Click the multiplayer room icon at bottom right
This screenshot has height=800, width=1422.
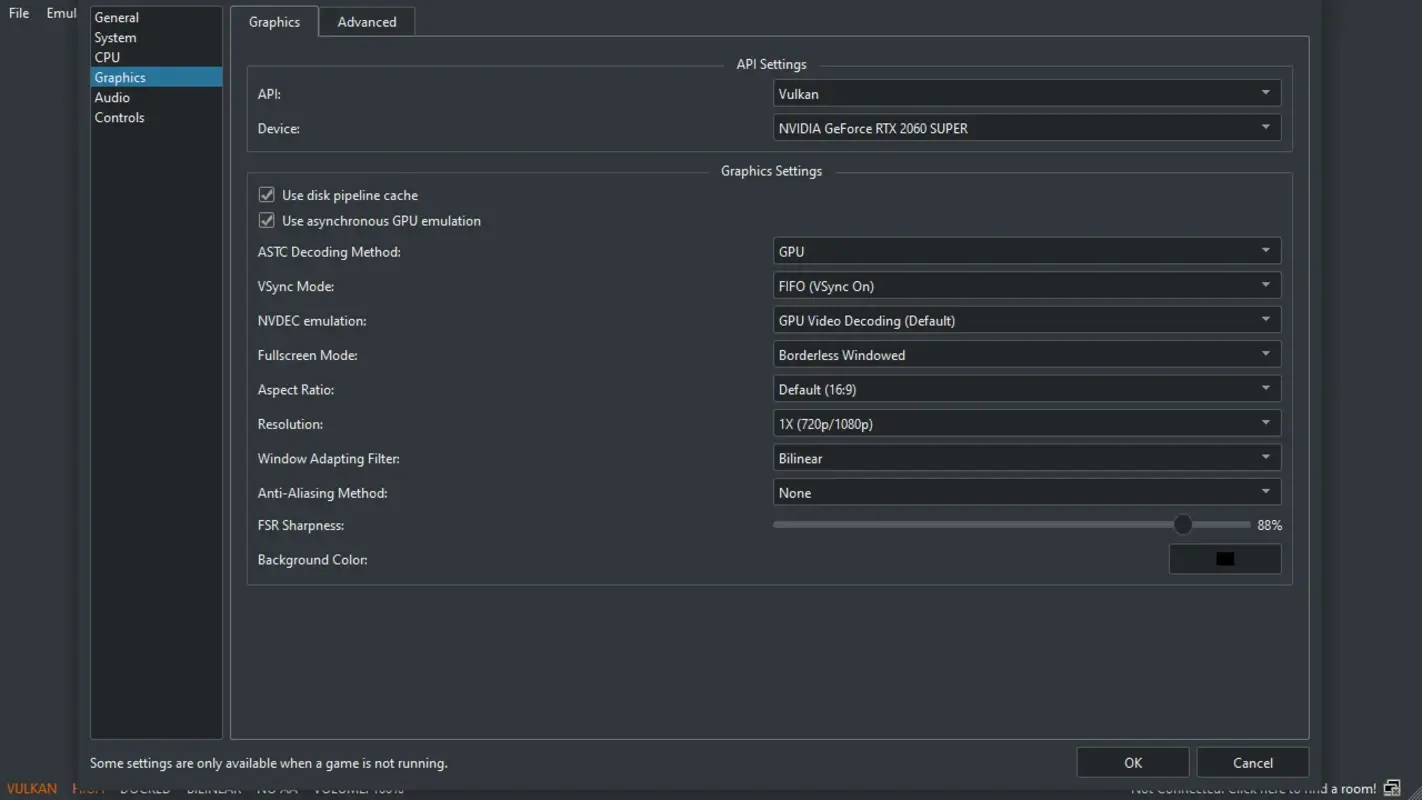(x=1392, y=787)
